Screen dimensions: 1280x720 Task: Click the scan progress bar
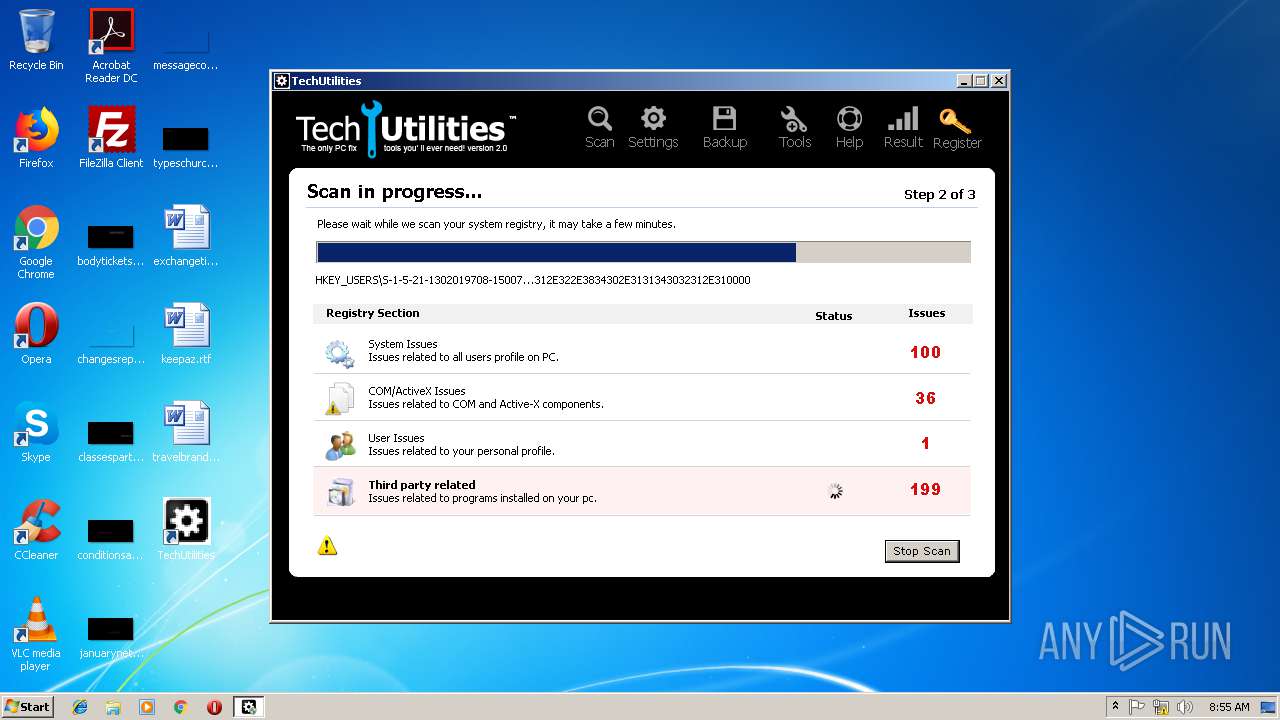(x=643, y=252)
